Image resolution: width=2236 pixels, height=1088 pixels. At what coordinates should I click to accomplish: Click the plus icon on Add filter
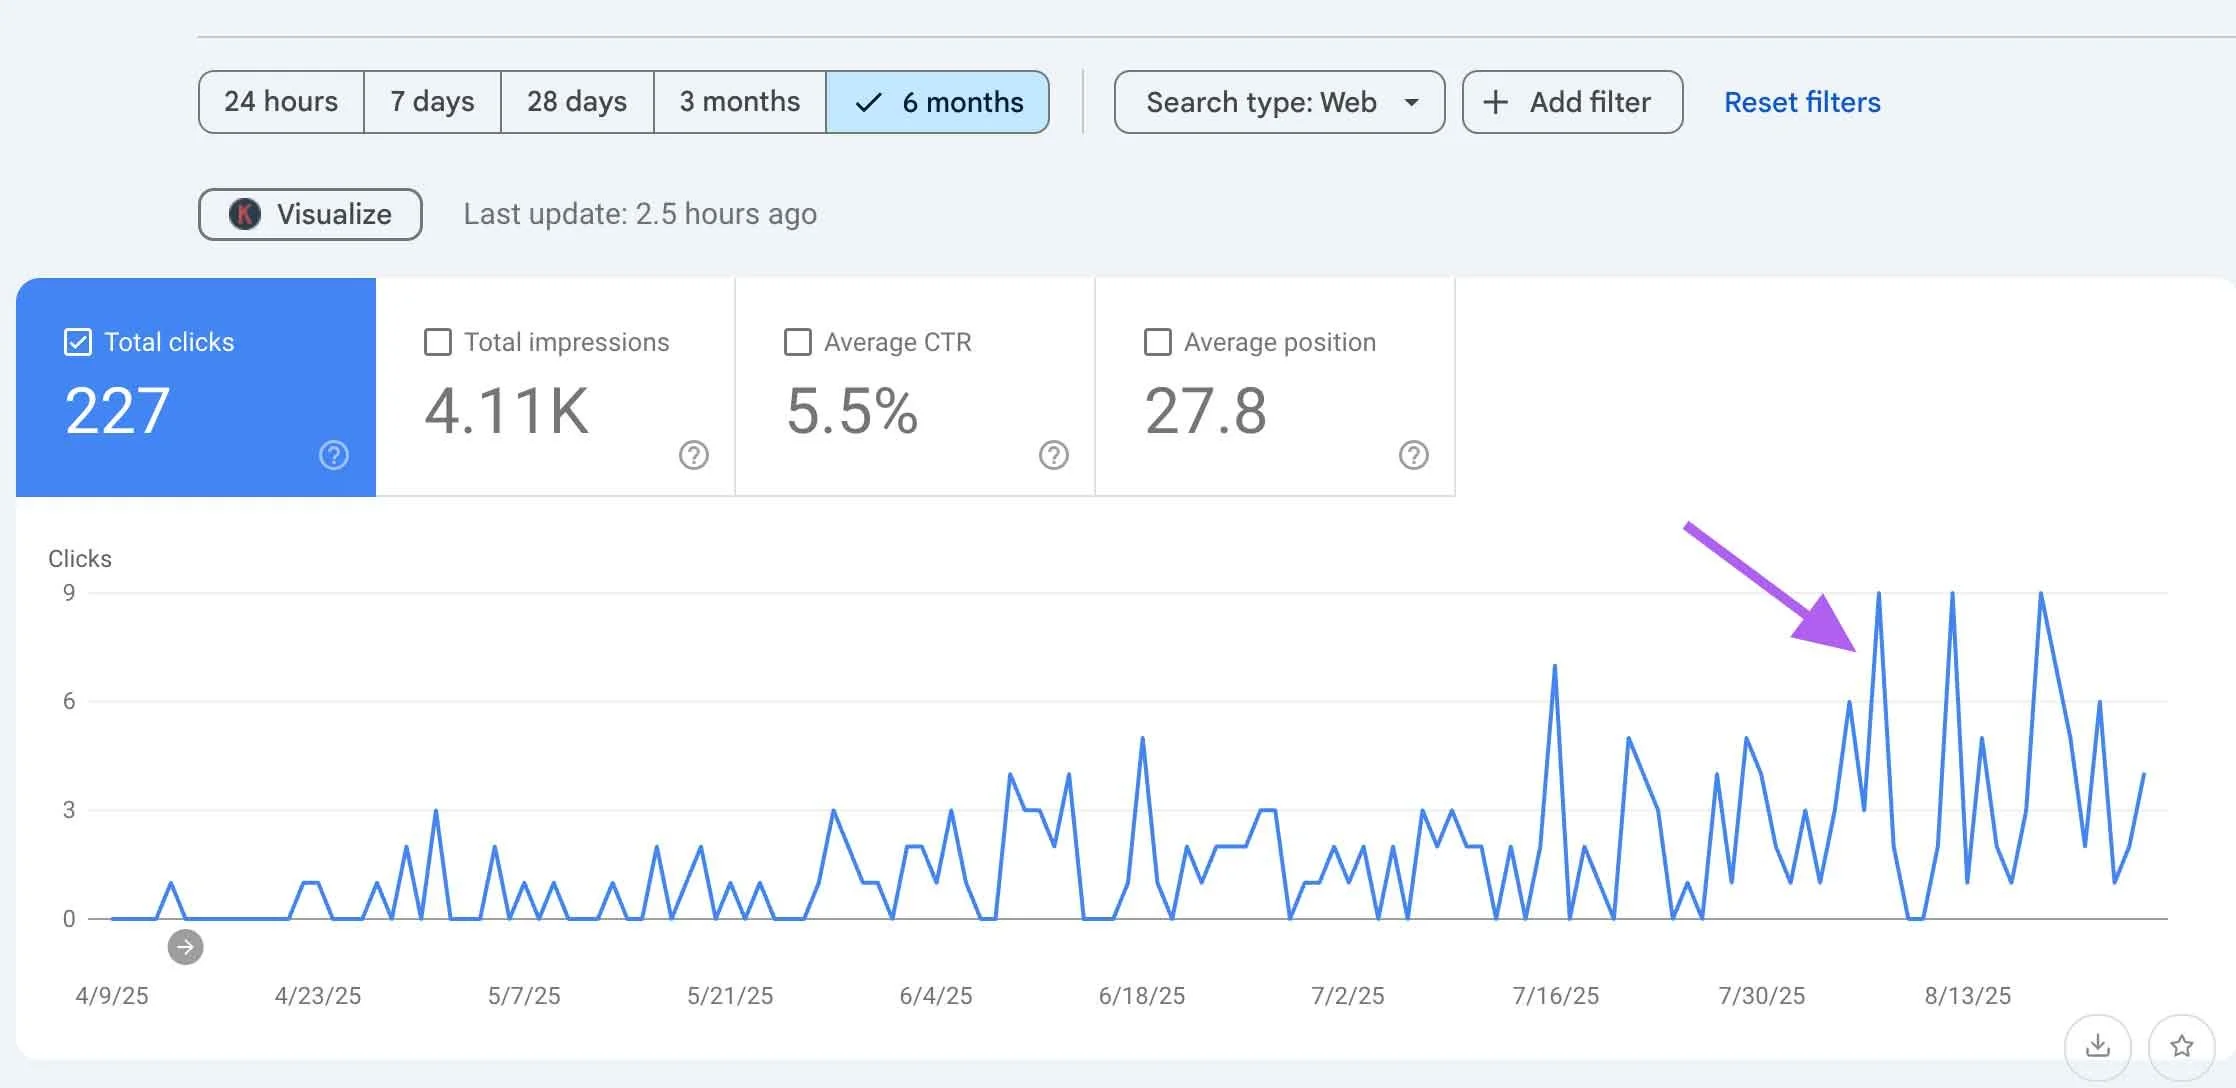click(1495, 102)
